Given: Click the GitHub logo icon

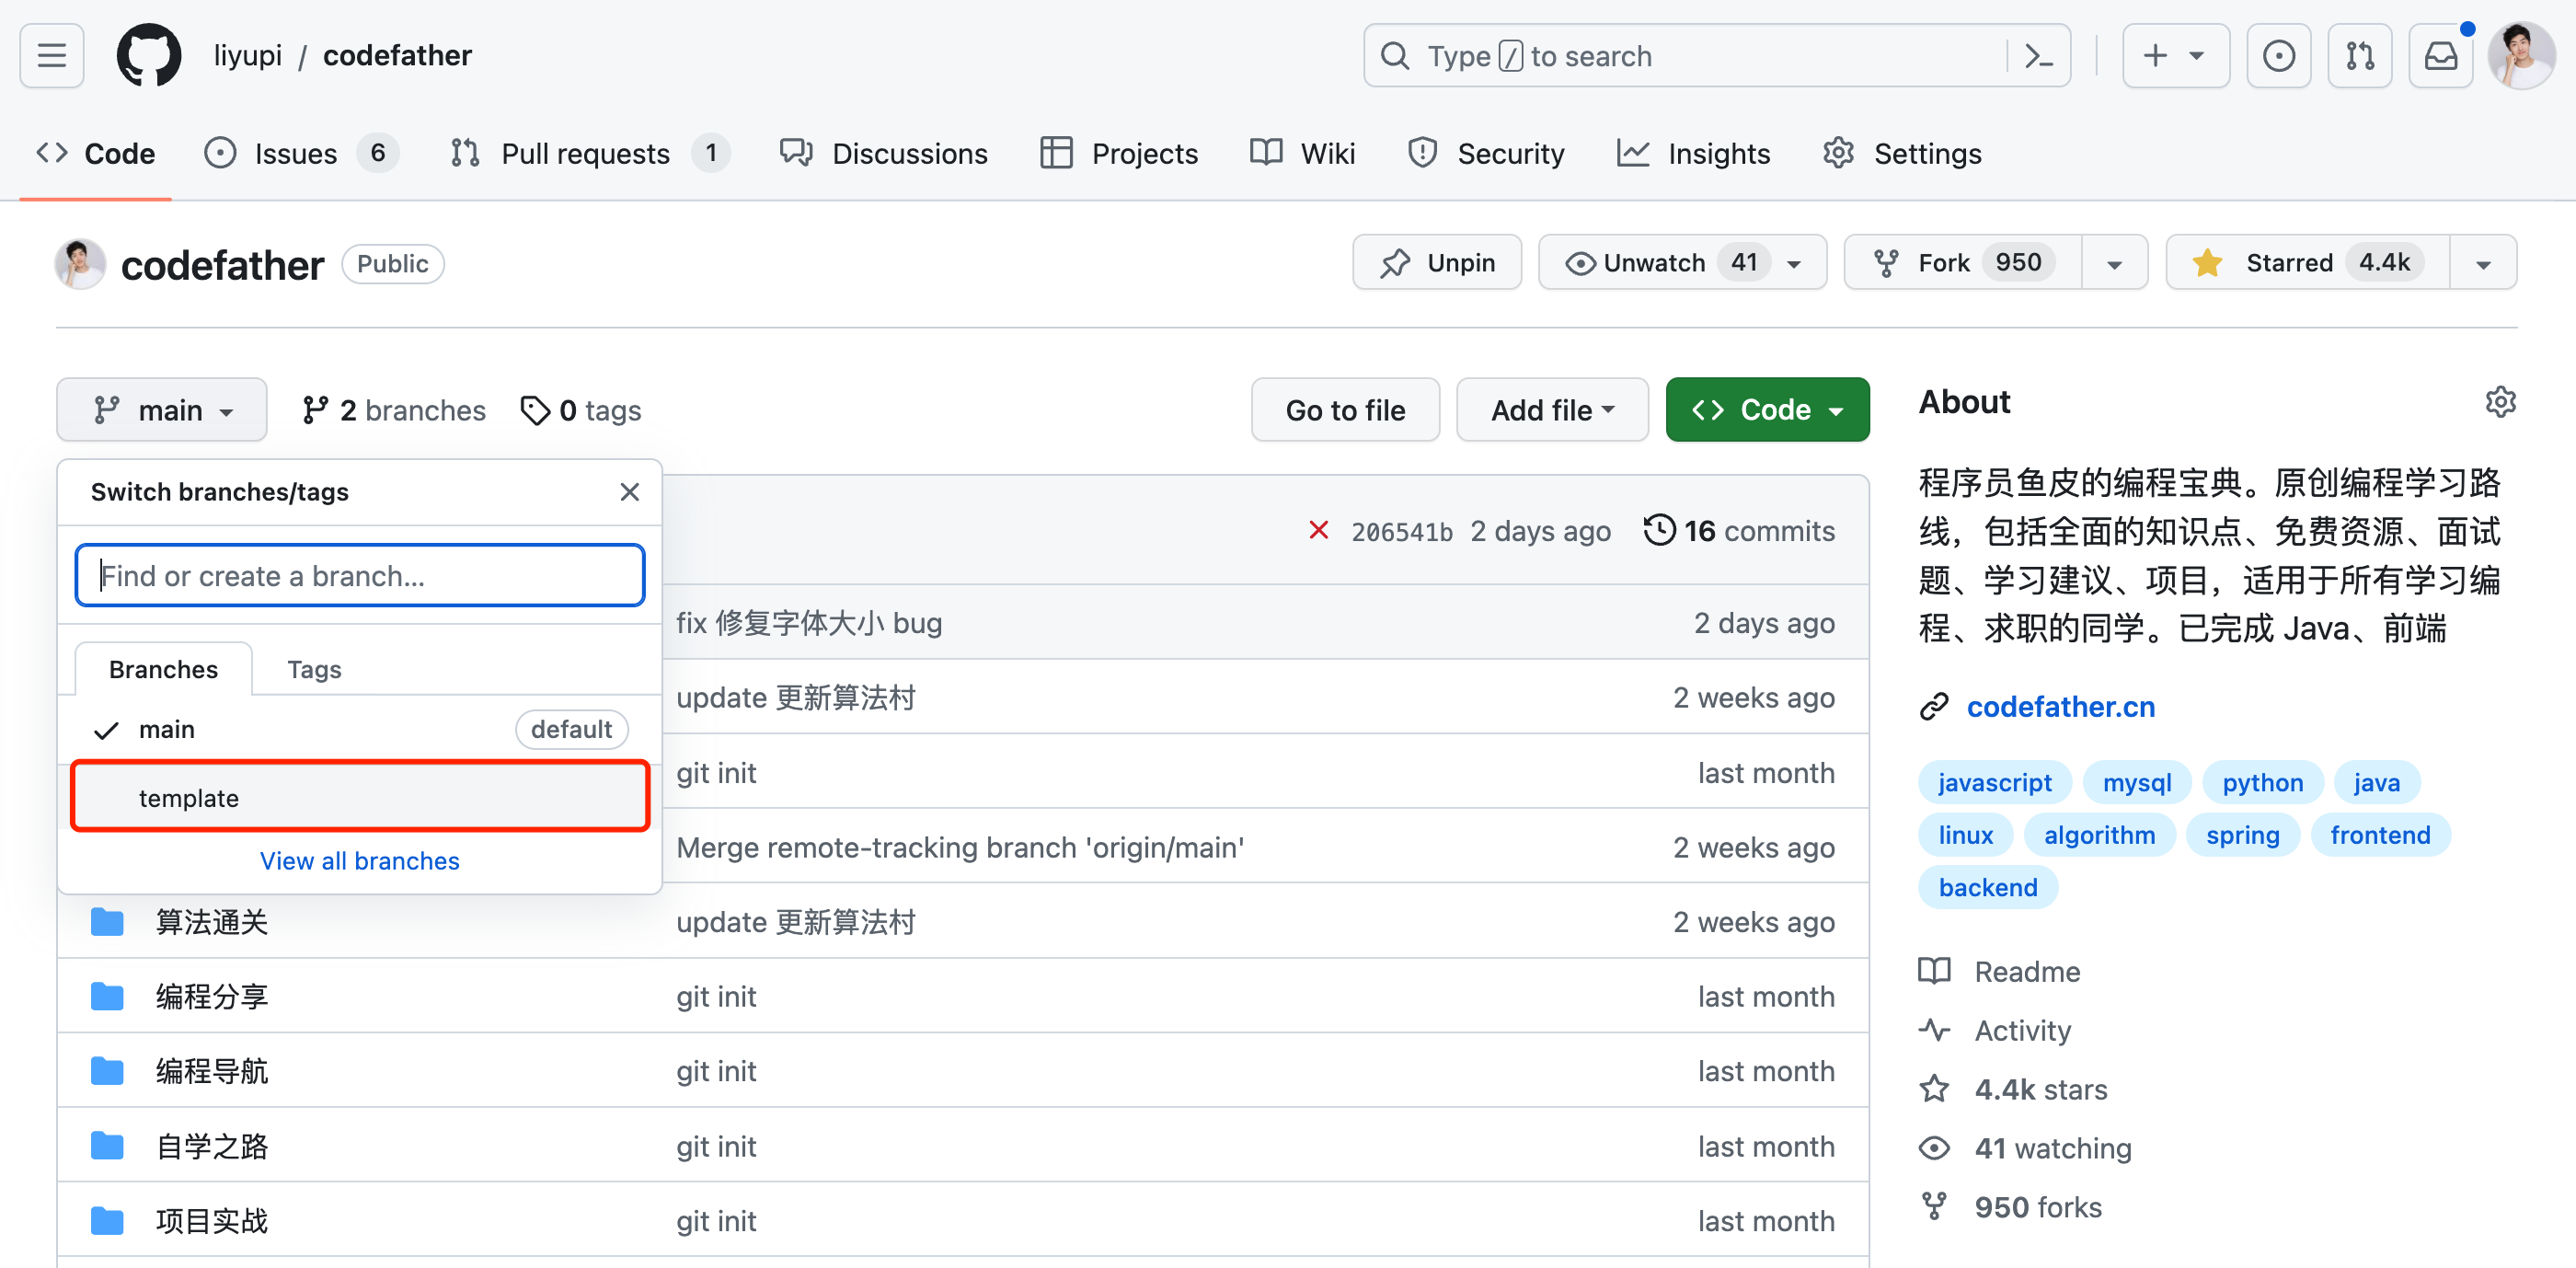Looking at the screenshot, I should pos(149,56).
